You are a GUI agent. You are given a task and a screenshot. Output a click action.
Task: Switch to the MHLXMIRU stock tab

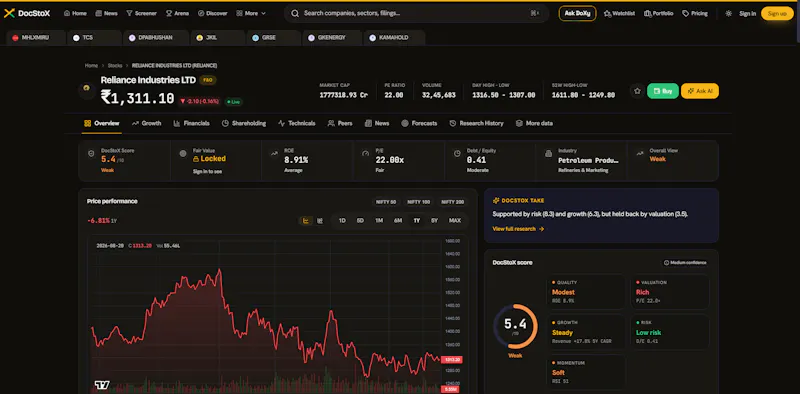tap(36, 38)
